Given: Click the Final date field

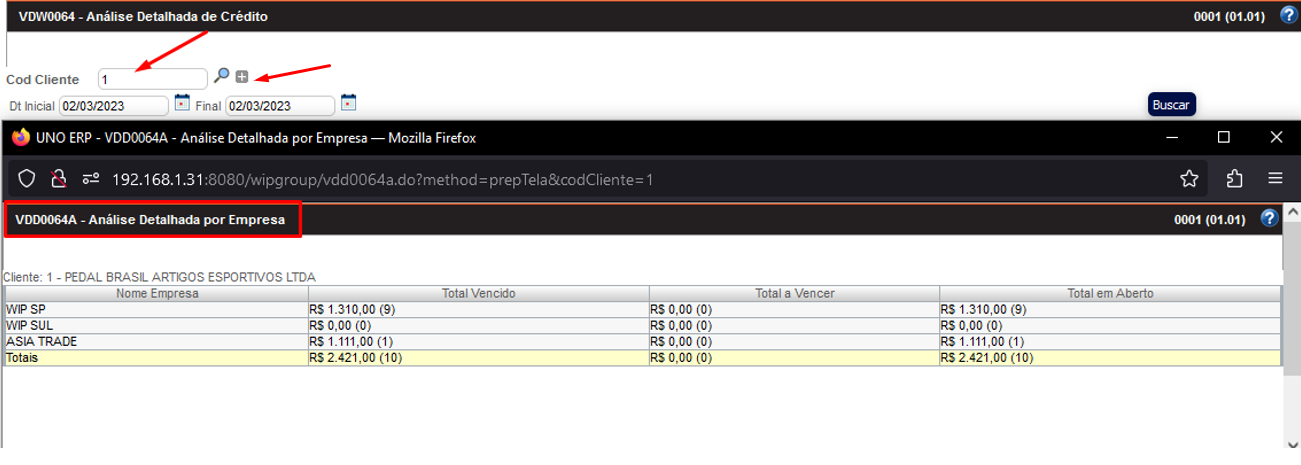Looking at the screenshot, I should pyautogui.click(x=280, y=106).
